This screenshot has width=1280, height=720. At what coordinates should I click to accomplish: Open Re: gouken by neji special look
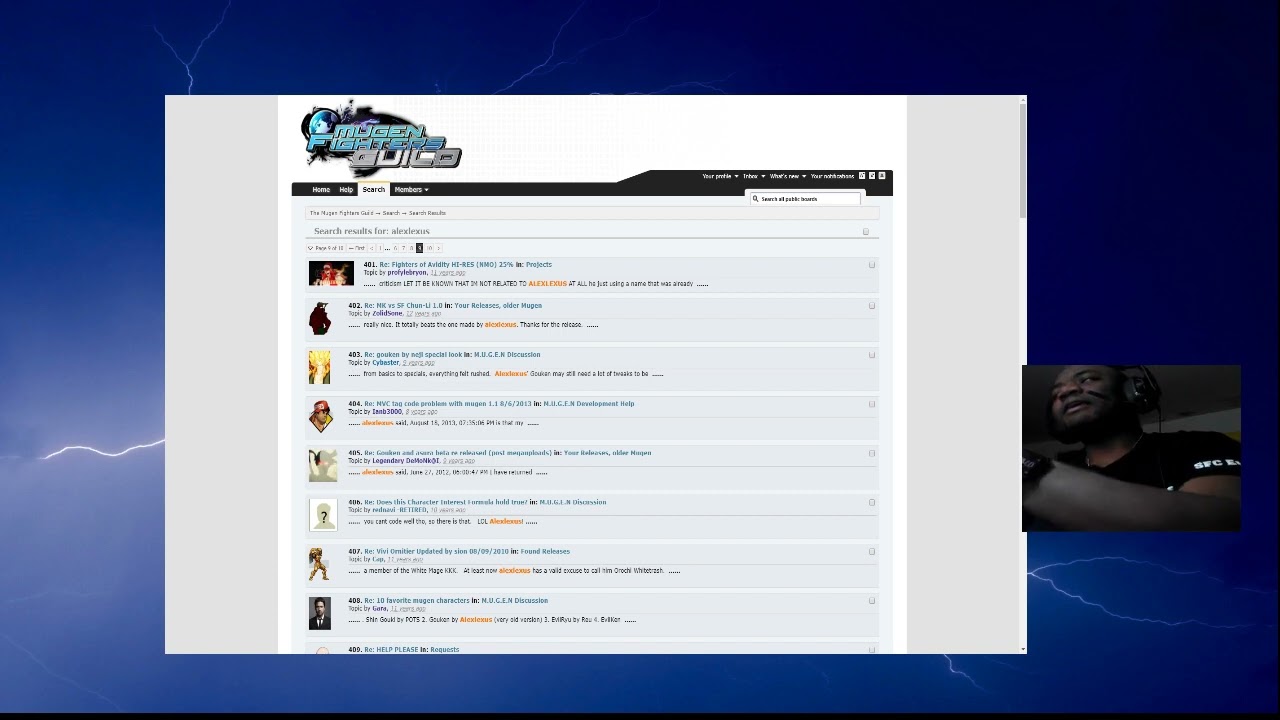click(413, 355)
